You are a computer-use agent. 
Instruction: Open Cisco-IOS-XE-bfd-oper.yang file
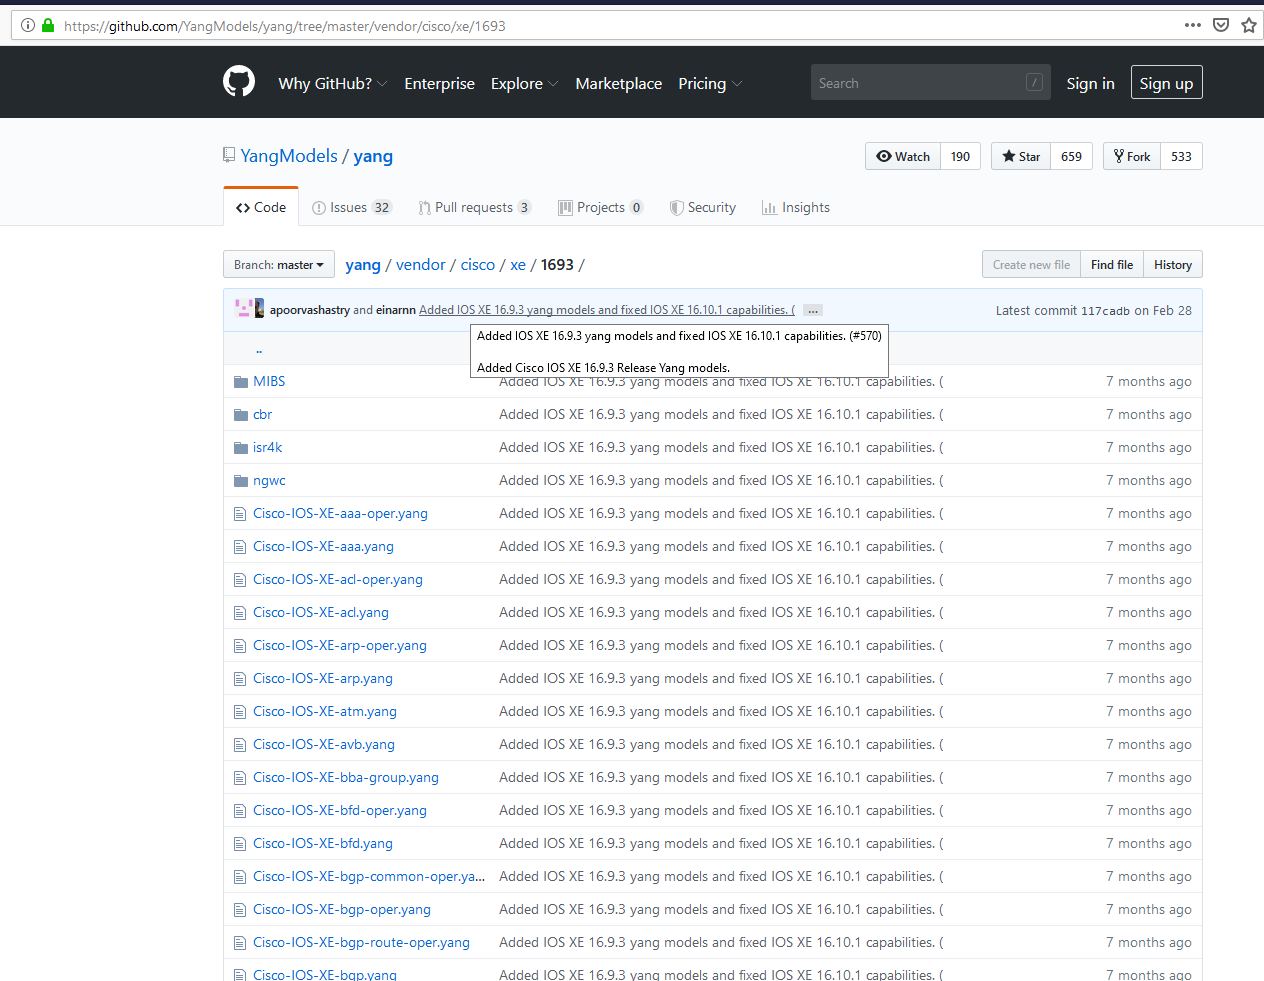(x=340, y=811)
